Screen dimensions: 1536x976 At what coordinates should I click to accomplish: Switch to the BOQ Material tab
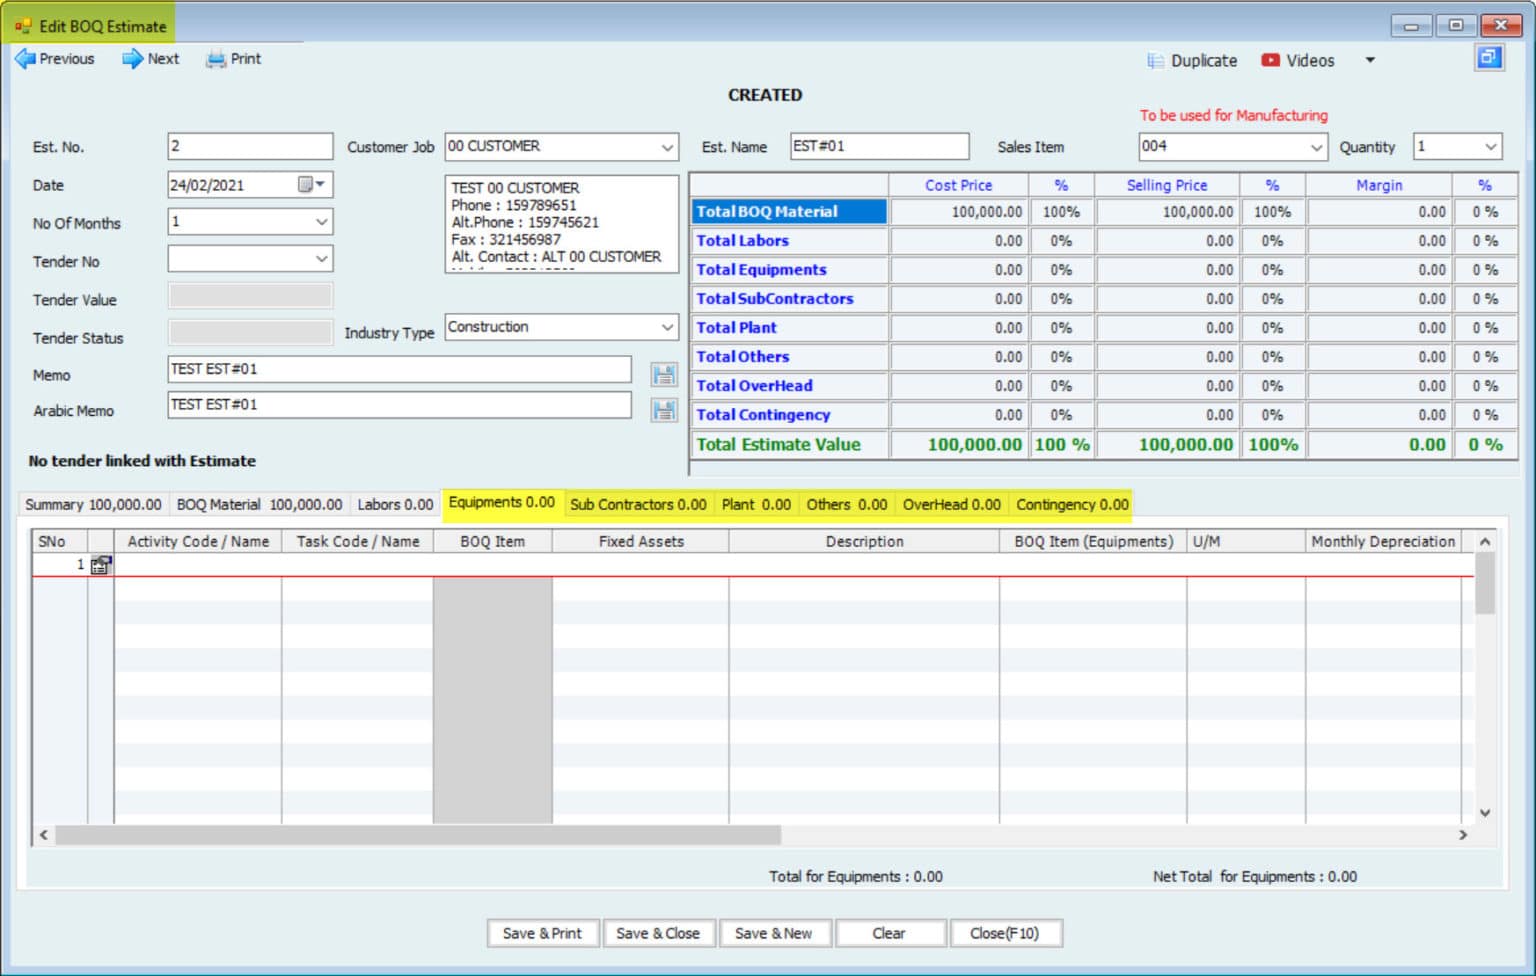point(259,505)
